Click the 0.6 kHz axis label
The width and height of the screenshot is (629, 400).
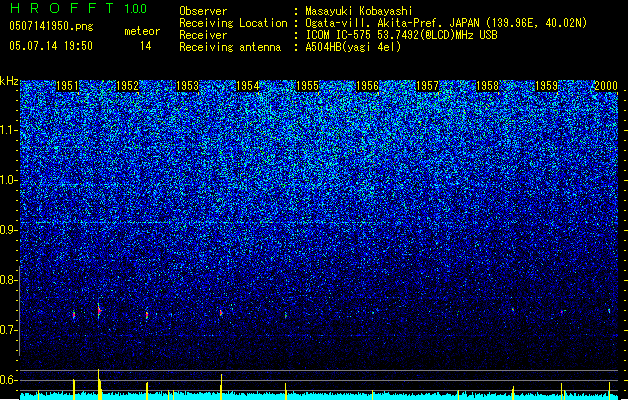tap(8, 380)
